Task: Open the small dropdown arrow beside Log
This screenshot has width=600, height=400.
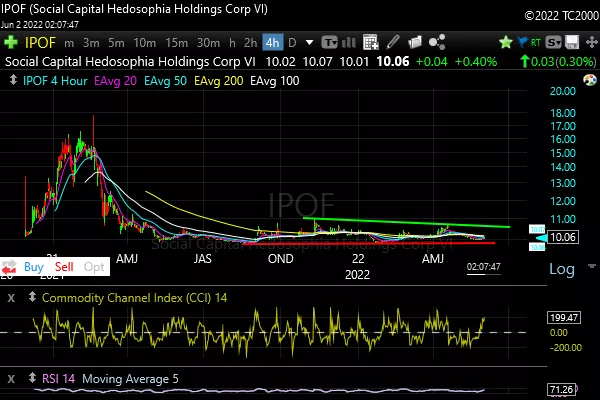Action: tap(592, 266)
